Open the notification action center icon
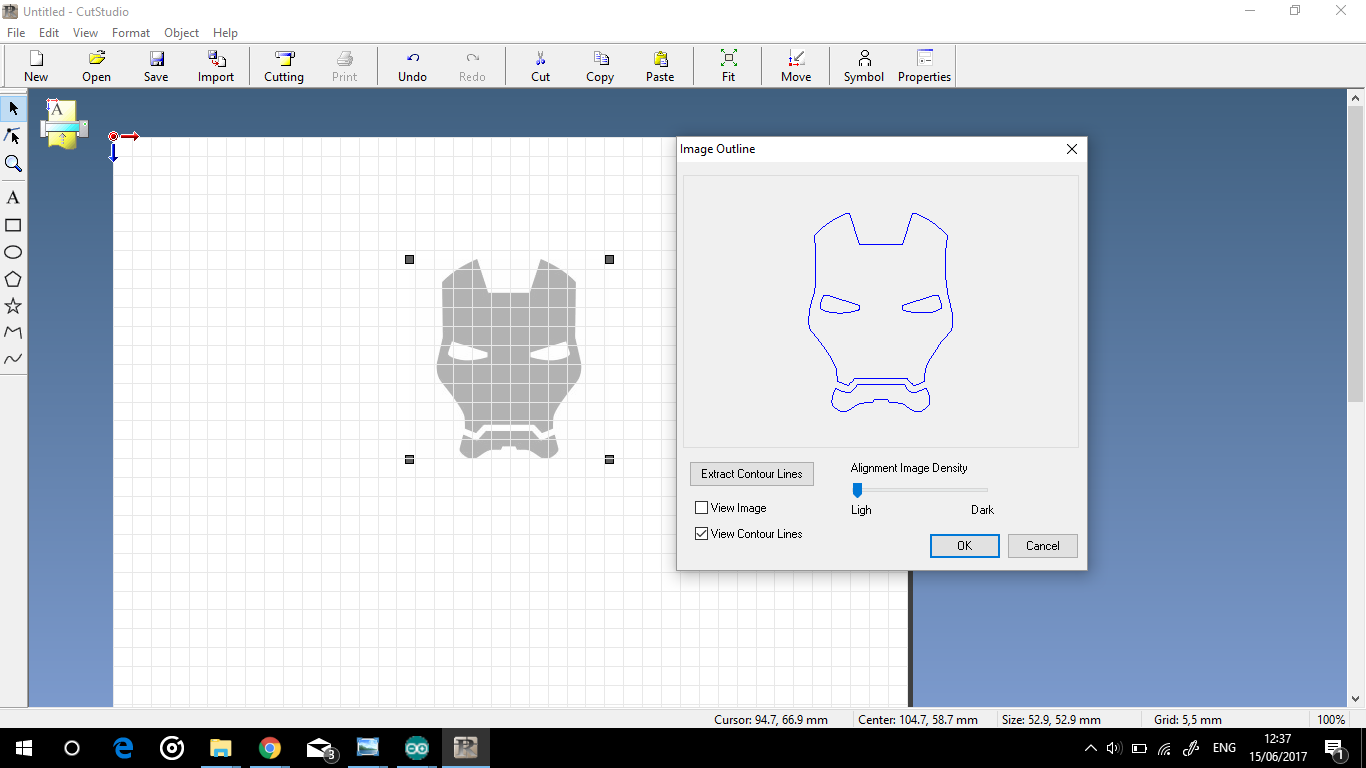1366x768 pixels. (x=1334, y=748)
